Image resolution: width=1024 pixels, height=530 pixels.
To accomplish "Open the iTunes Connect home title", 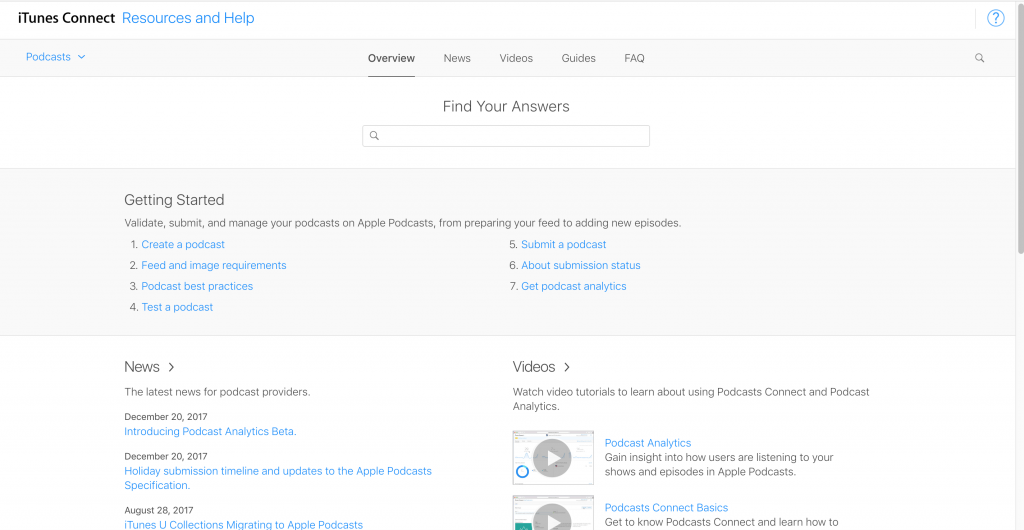I will tap(67, 18).
